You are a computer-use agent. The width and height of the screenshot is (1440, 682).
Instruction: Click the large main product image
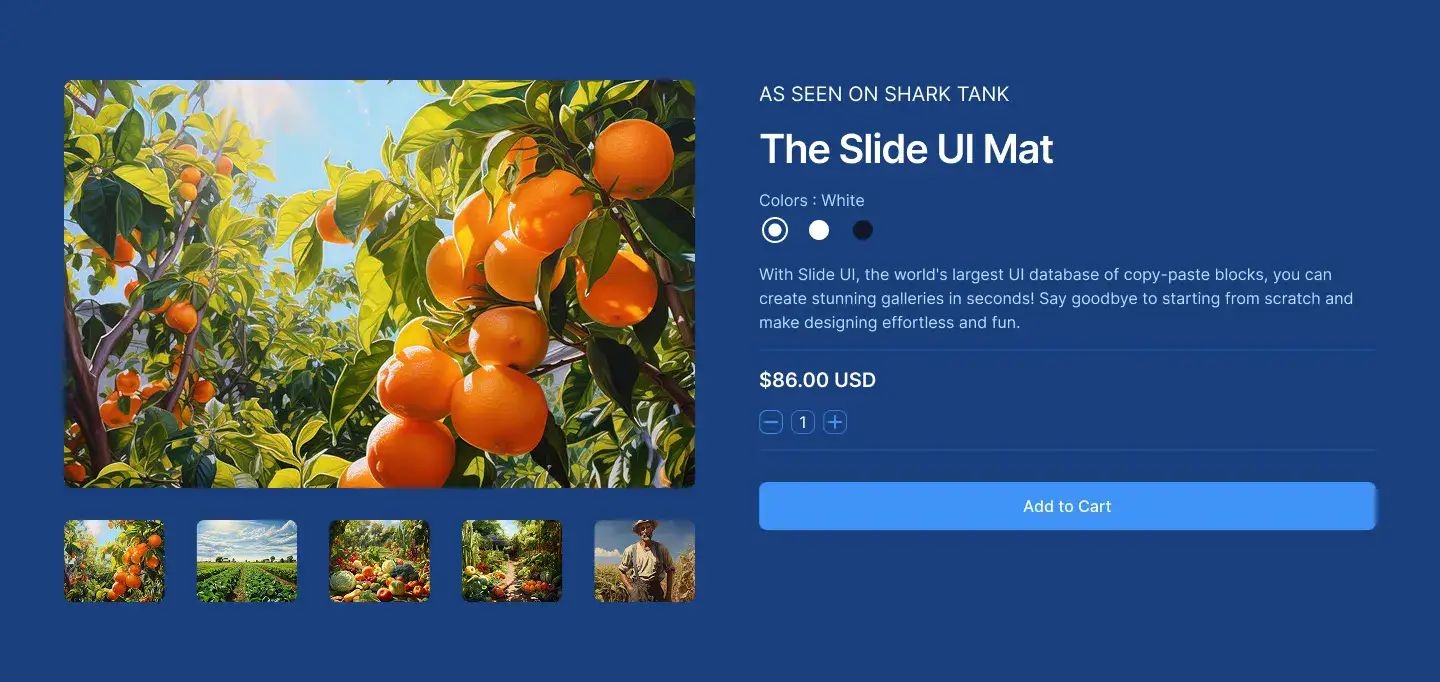(x=379, y=284)
